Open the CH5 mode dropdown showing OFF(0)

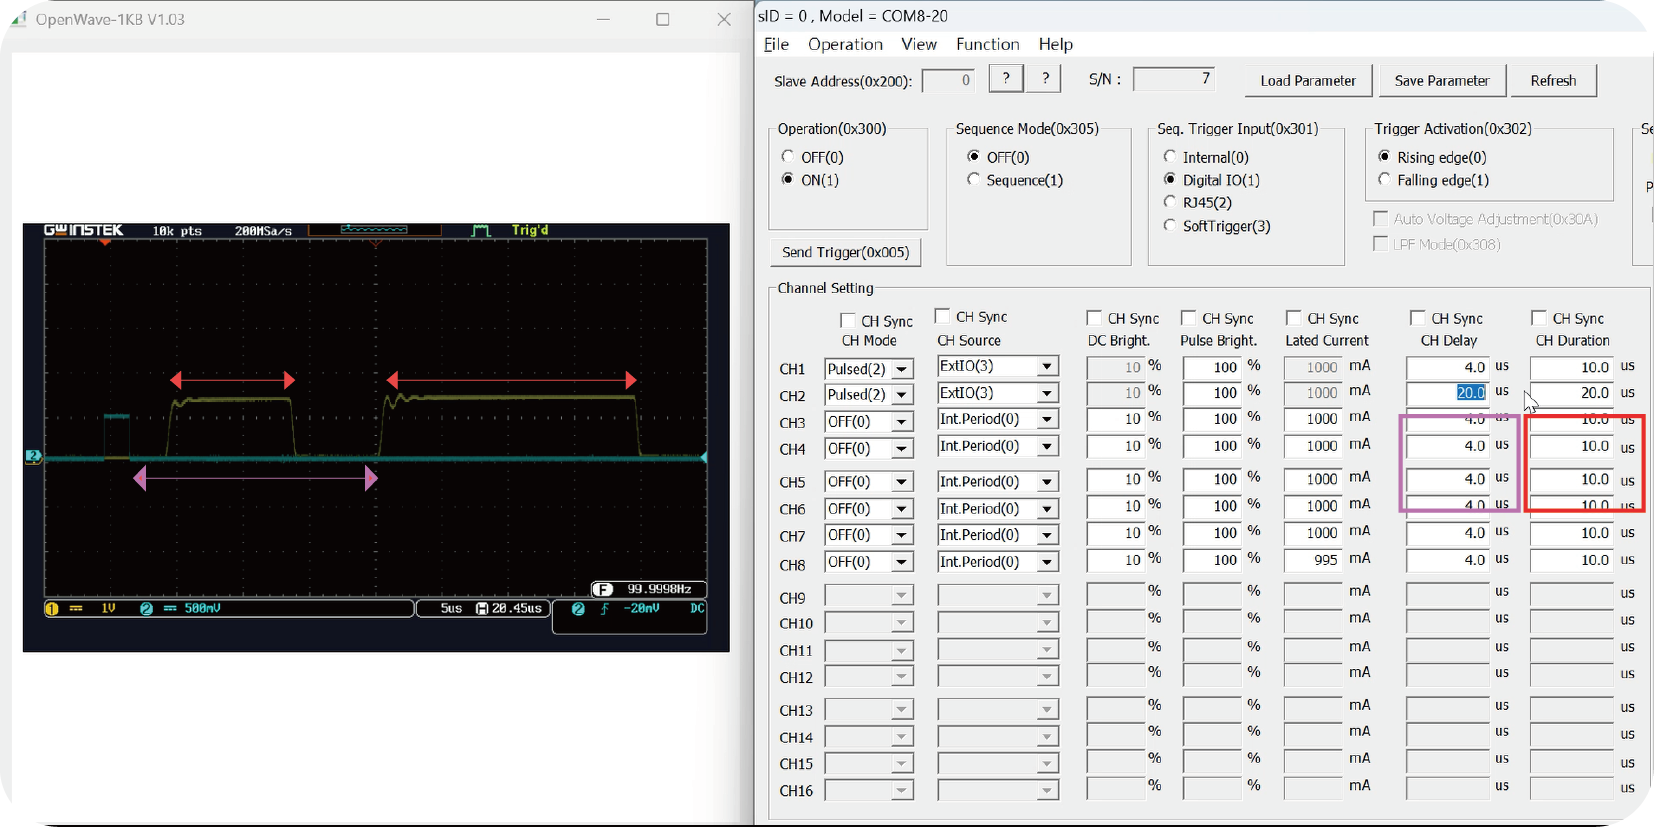click(901, 482)
